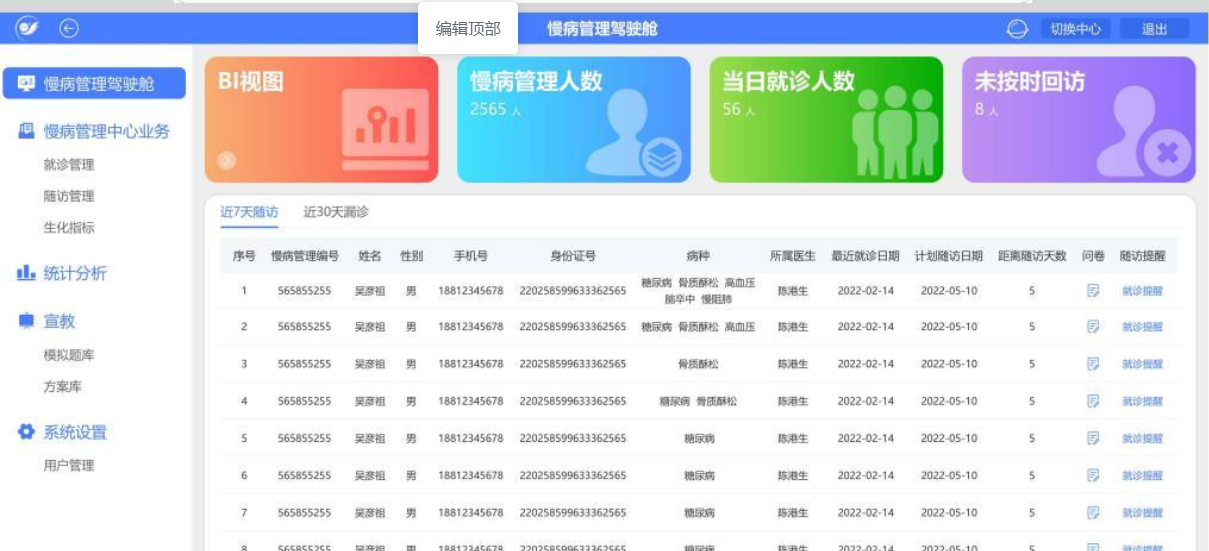Viewport: 1209px width, 551px height.
Task: Open questionnaire icon in row 5
Action: (1093, 438)
